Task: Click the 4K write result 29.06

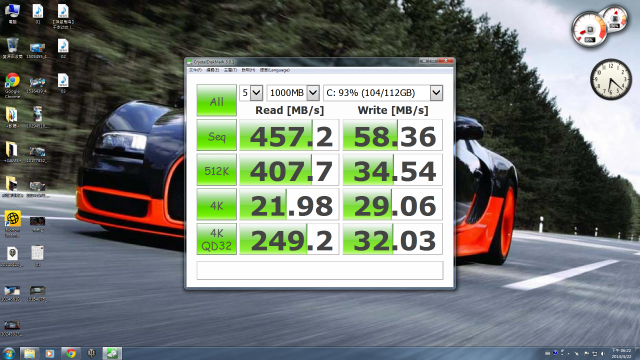Action: (393, 204)
